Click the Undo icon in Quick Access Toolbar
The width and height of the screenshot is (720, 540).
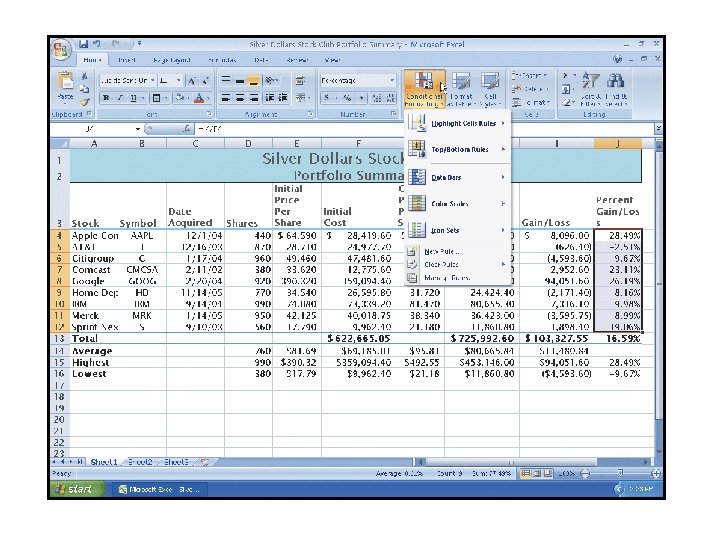pyautogui.click(x=96, y=44)
